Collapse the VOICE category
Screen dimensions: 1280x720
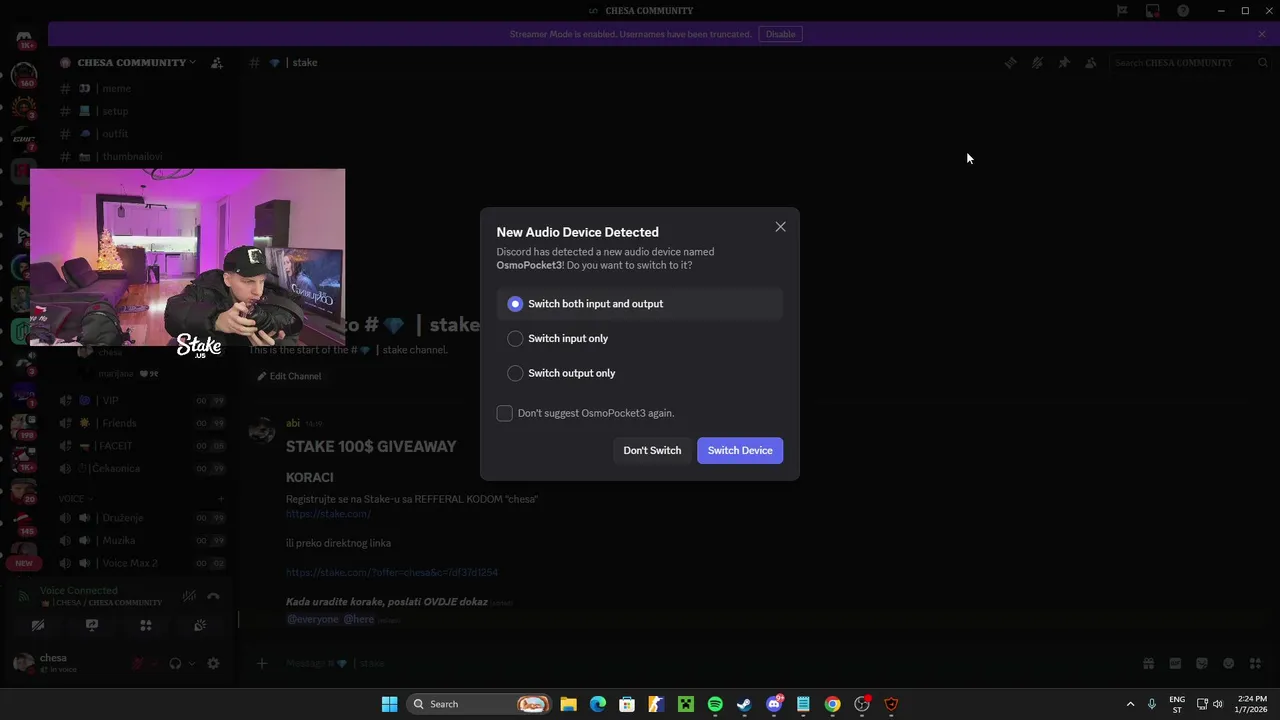click(x=75, y=498)
